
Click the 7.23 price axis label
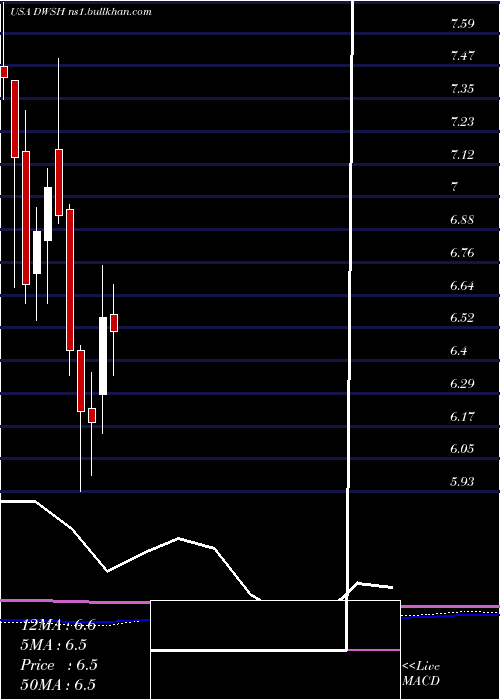coord(462,121)
